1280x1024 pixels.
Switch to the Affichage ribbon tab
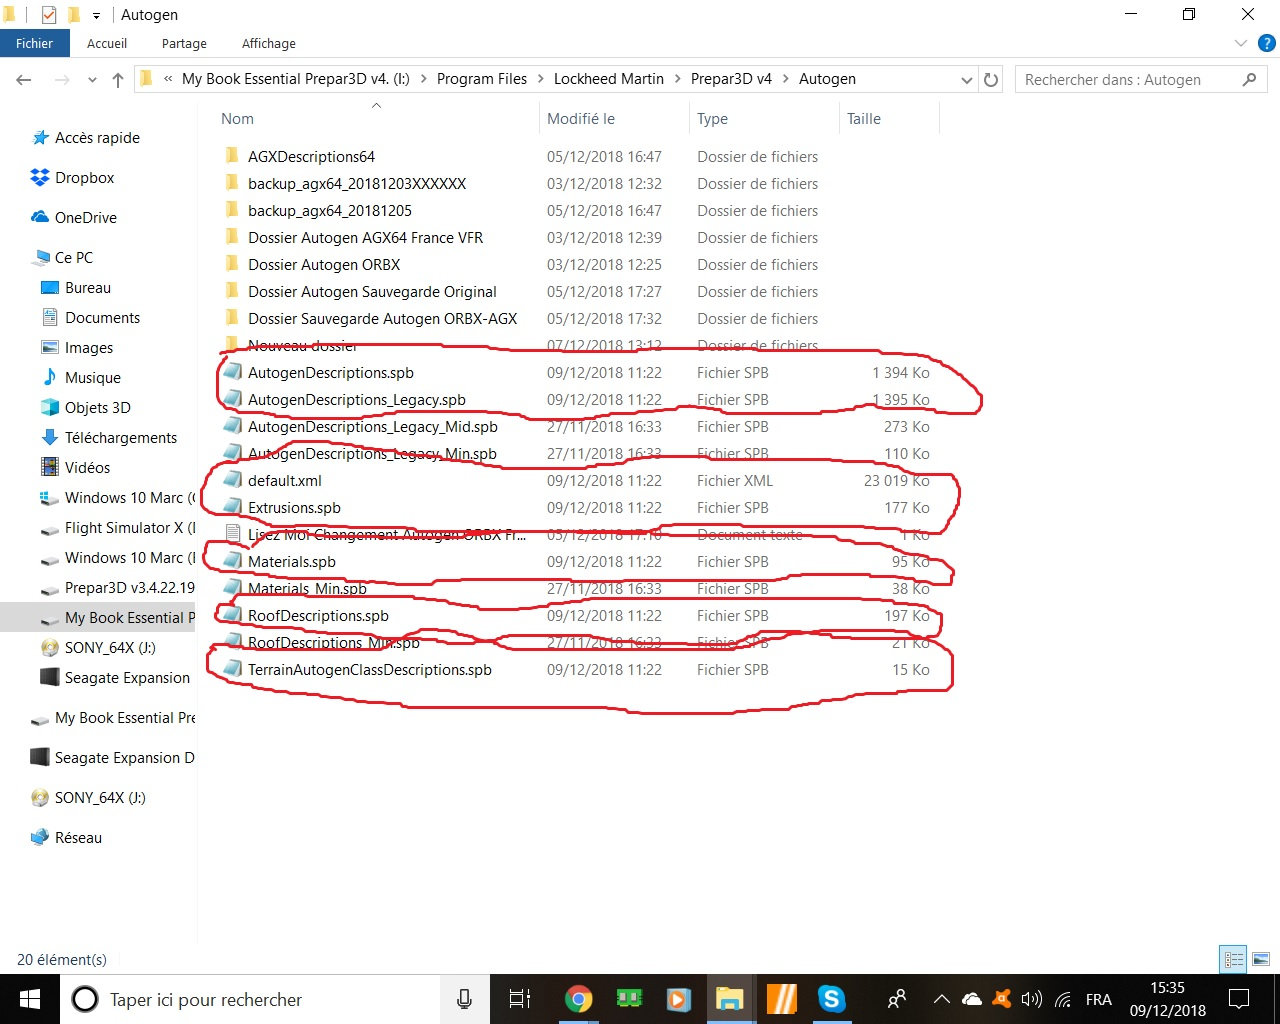pyautogui.click(x=269, y=43)
